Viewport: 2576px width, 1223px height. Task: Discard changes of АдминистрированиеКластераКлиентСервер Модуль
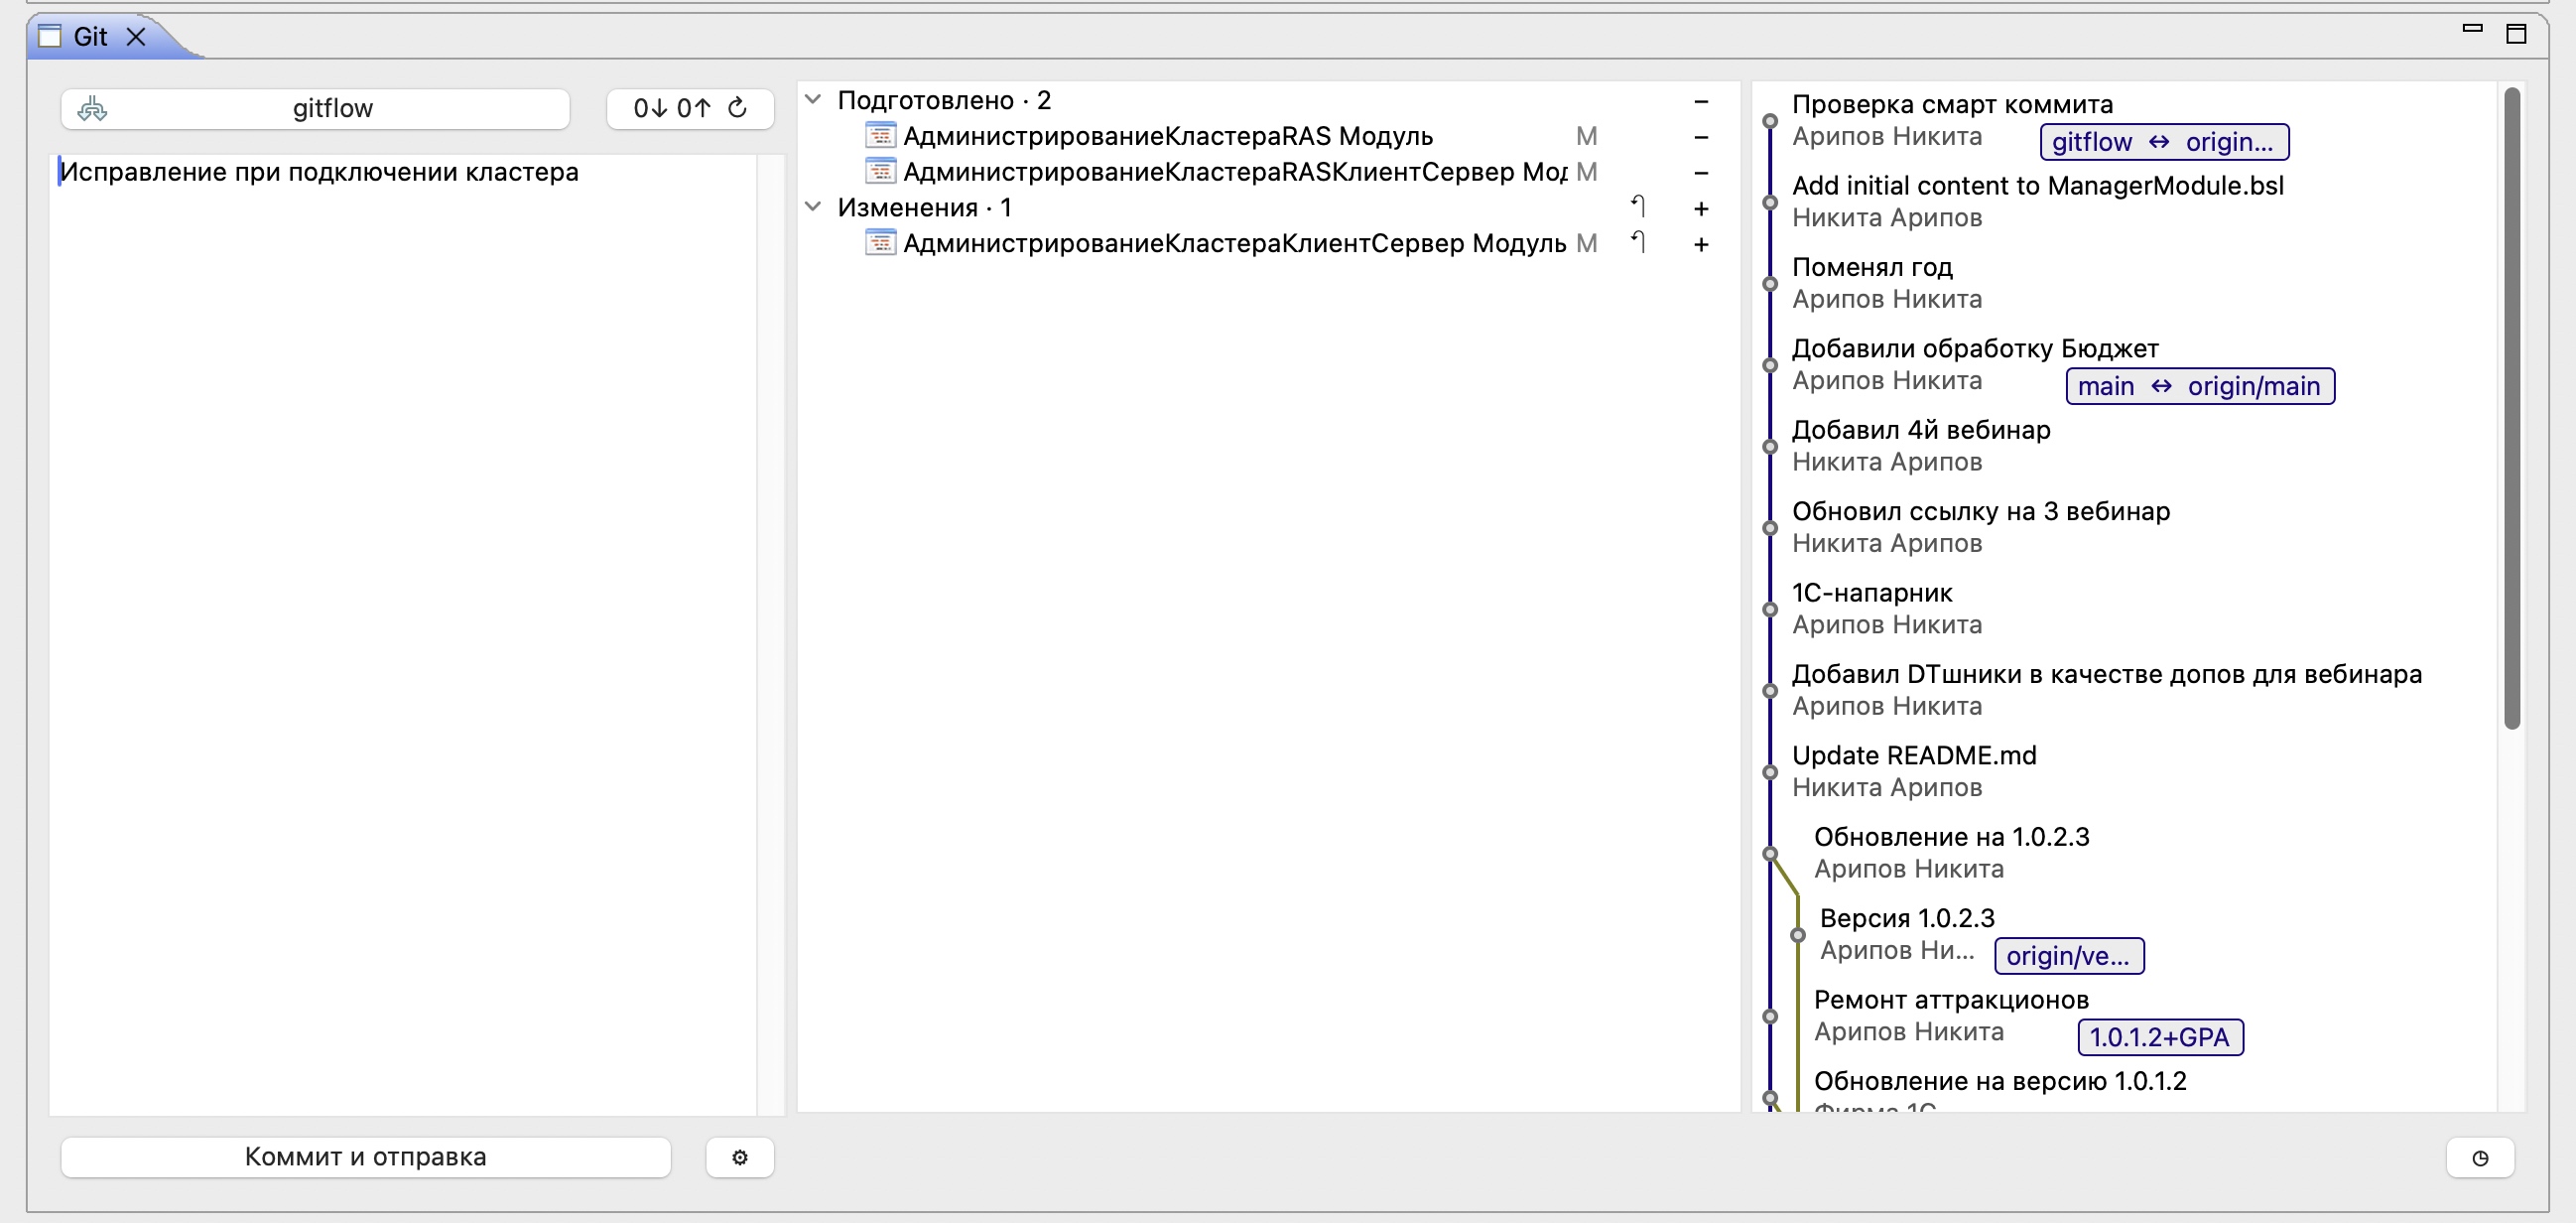1638,242
